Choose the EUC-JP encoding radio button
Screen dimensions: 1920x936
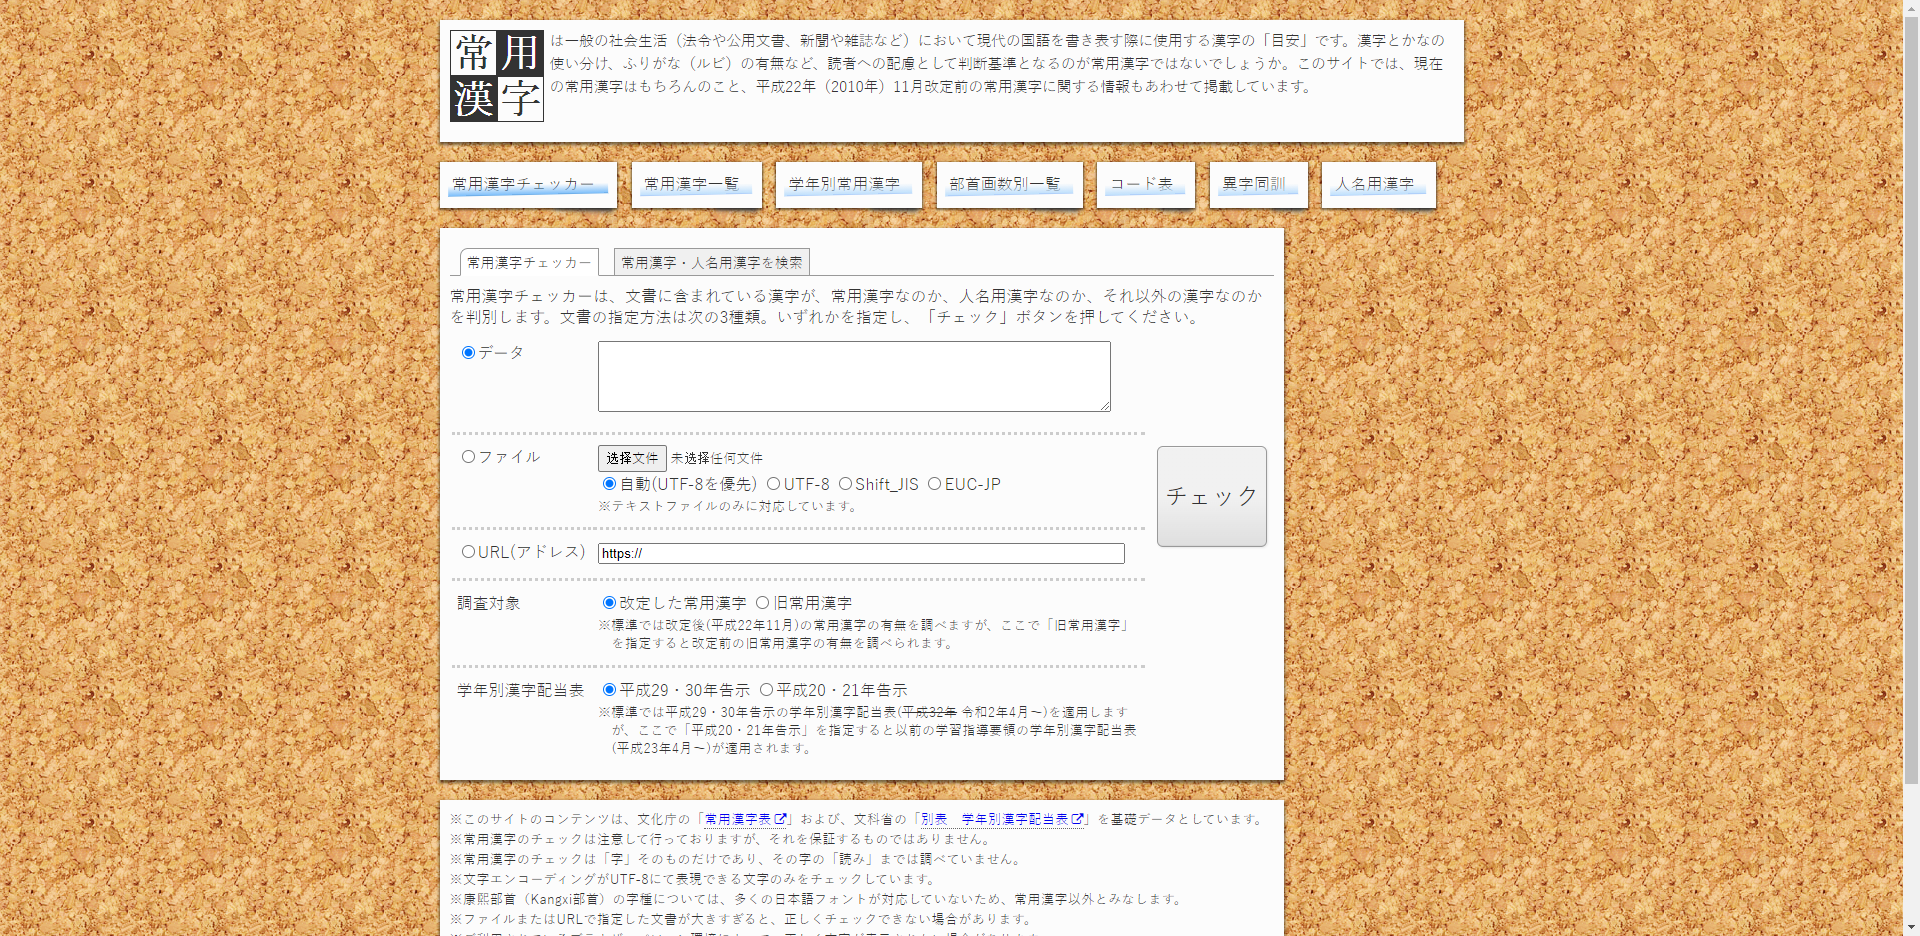[934, 484]
